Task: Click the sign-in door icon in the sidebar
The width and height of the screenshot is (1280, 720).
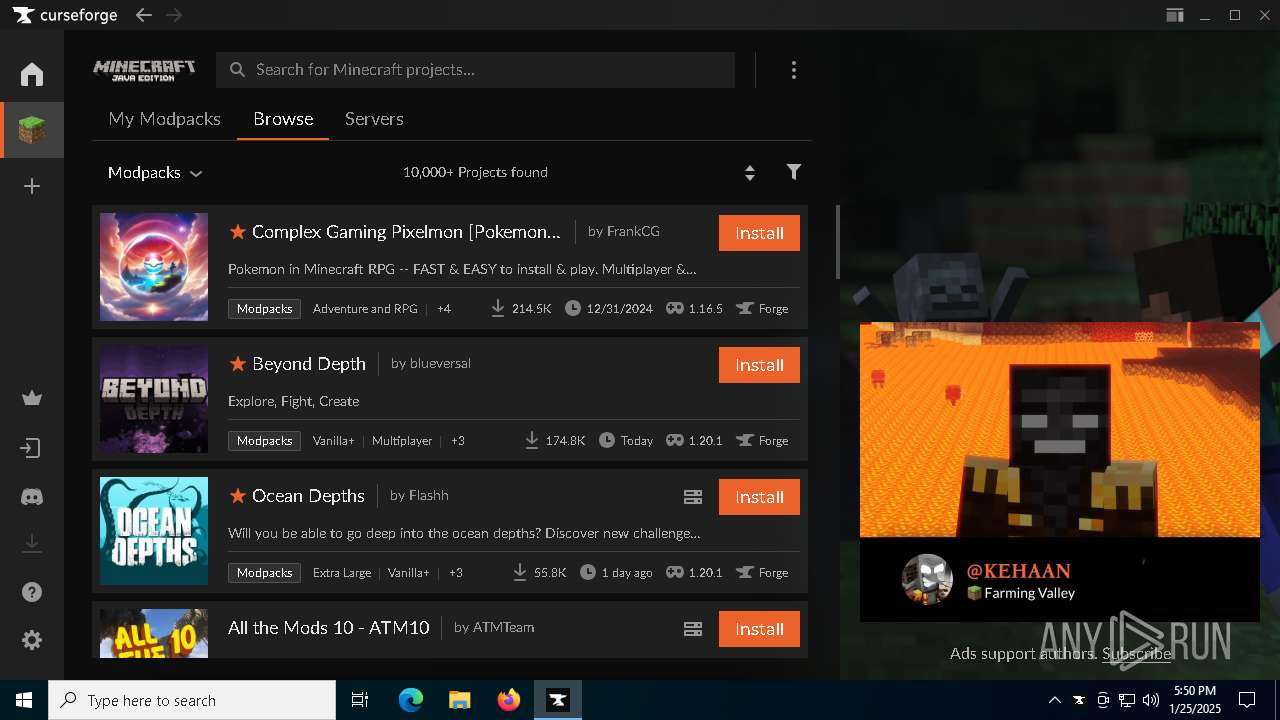Action: coord(32,448)
